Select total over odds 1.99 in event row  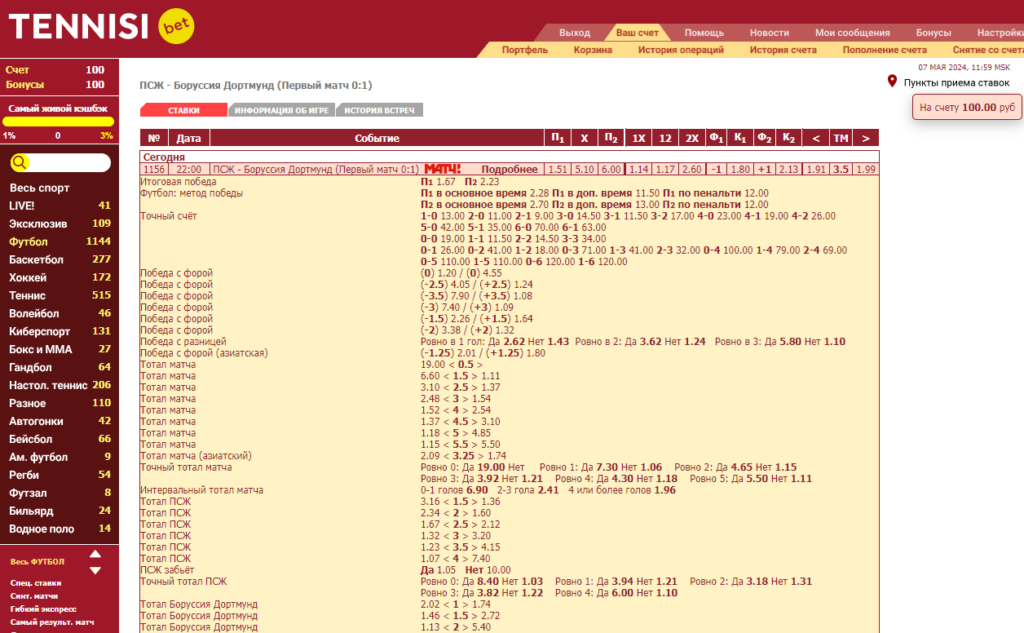(x=866, y=169)
